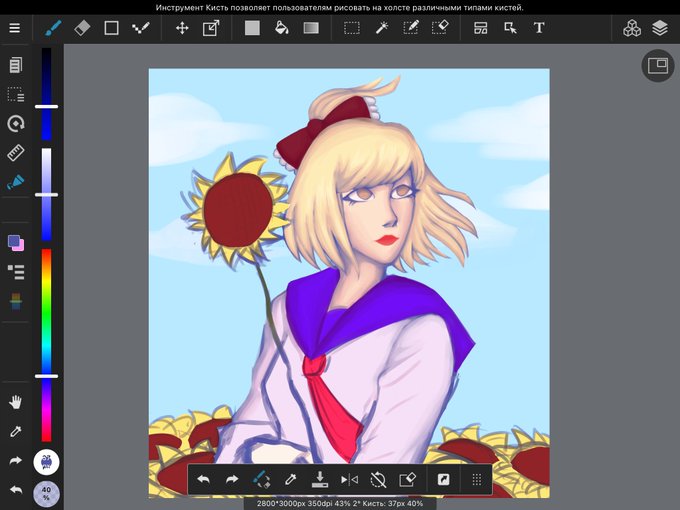Click the canvas info status text

(340, 503)
